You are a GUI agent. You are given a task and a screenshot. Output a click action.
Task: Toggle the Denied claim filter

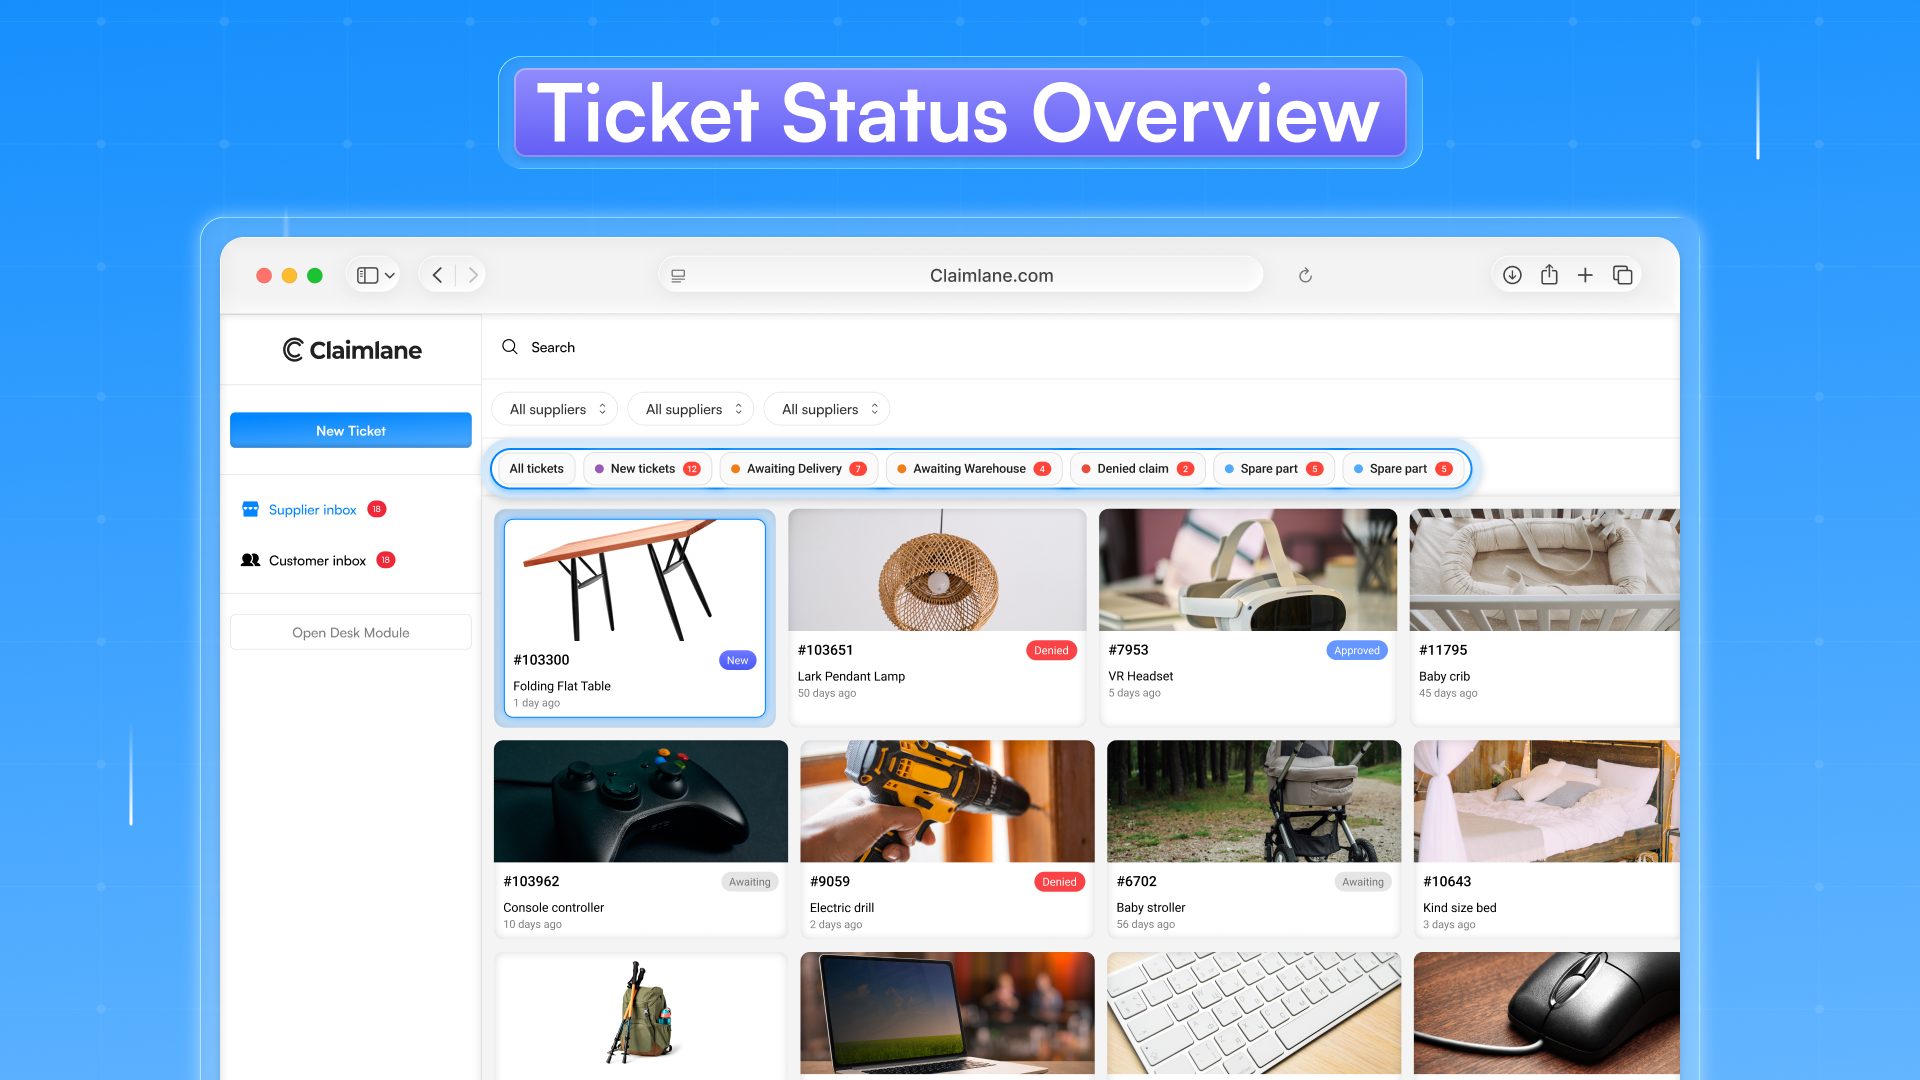[1136, 468]
